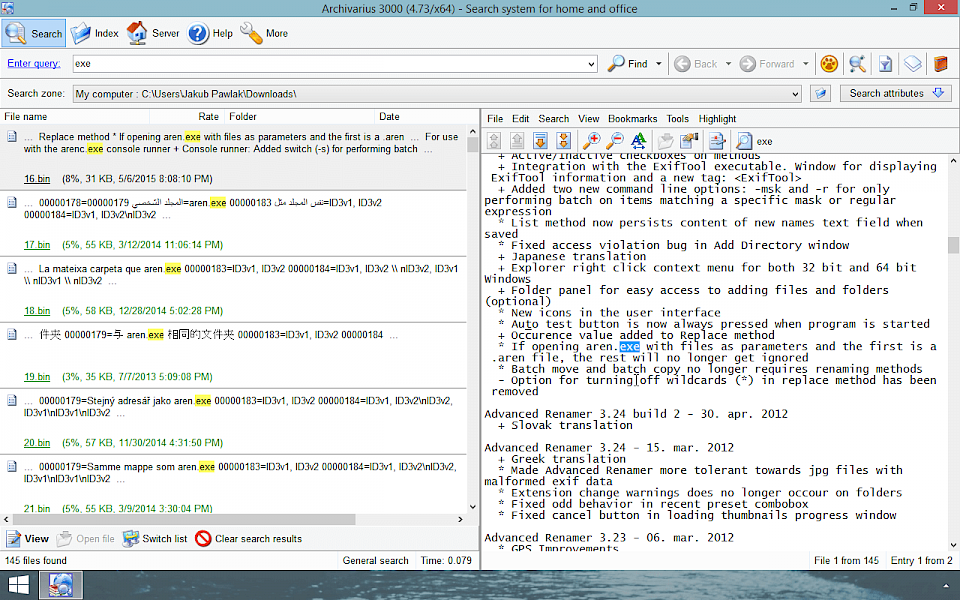Click the document filter funnel icon

click(x=885, y=64)
